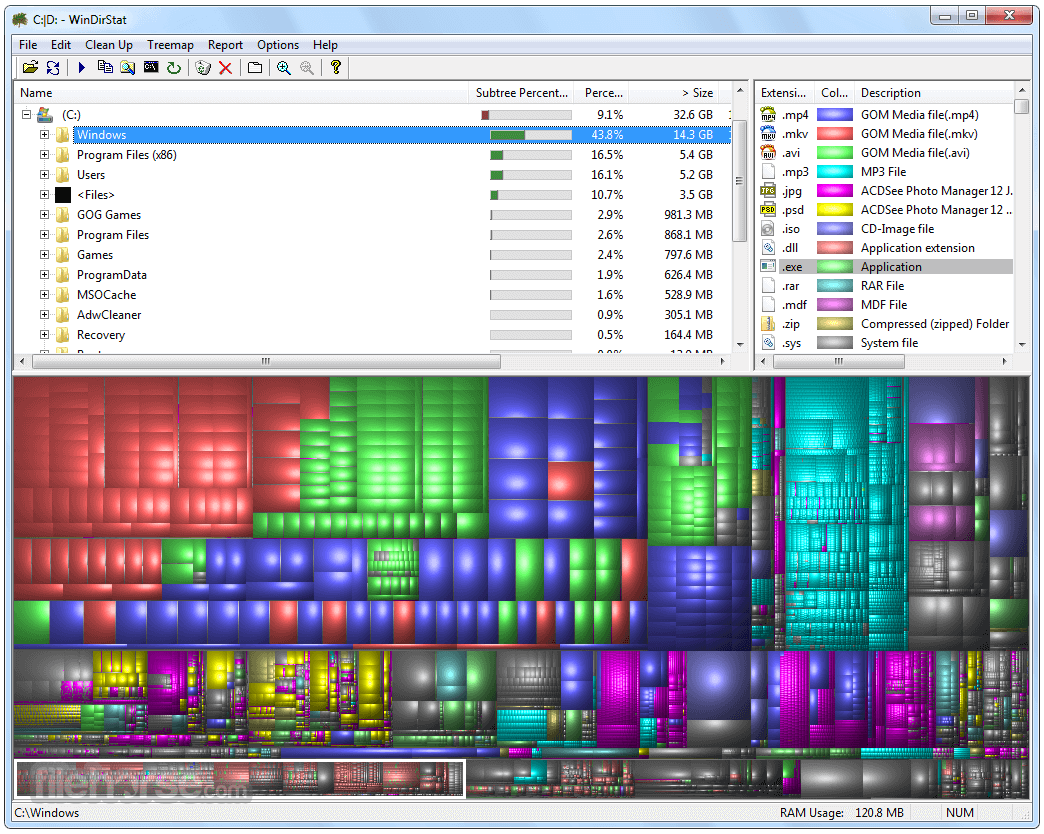1044x834 pixels.
Task: Select the Program Files folder row
Action: 373,235
